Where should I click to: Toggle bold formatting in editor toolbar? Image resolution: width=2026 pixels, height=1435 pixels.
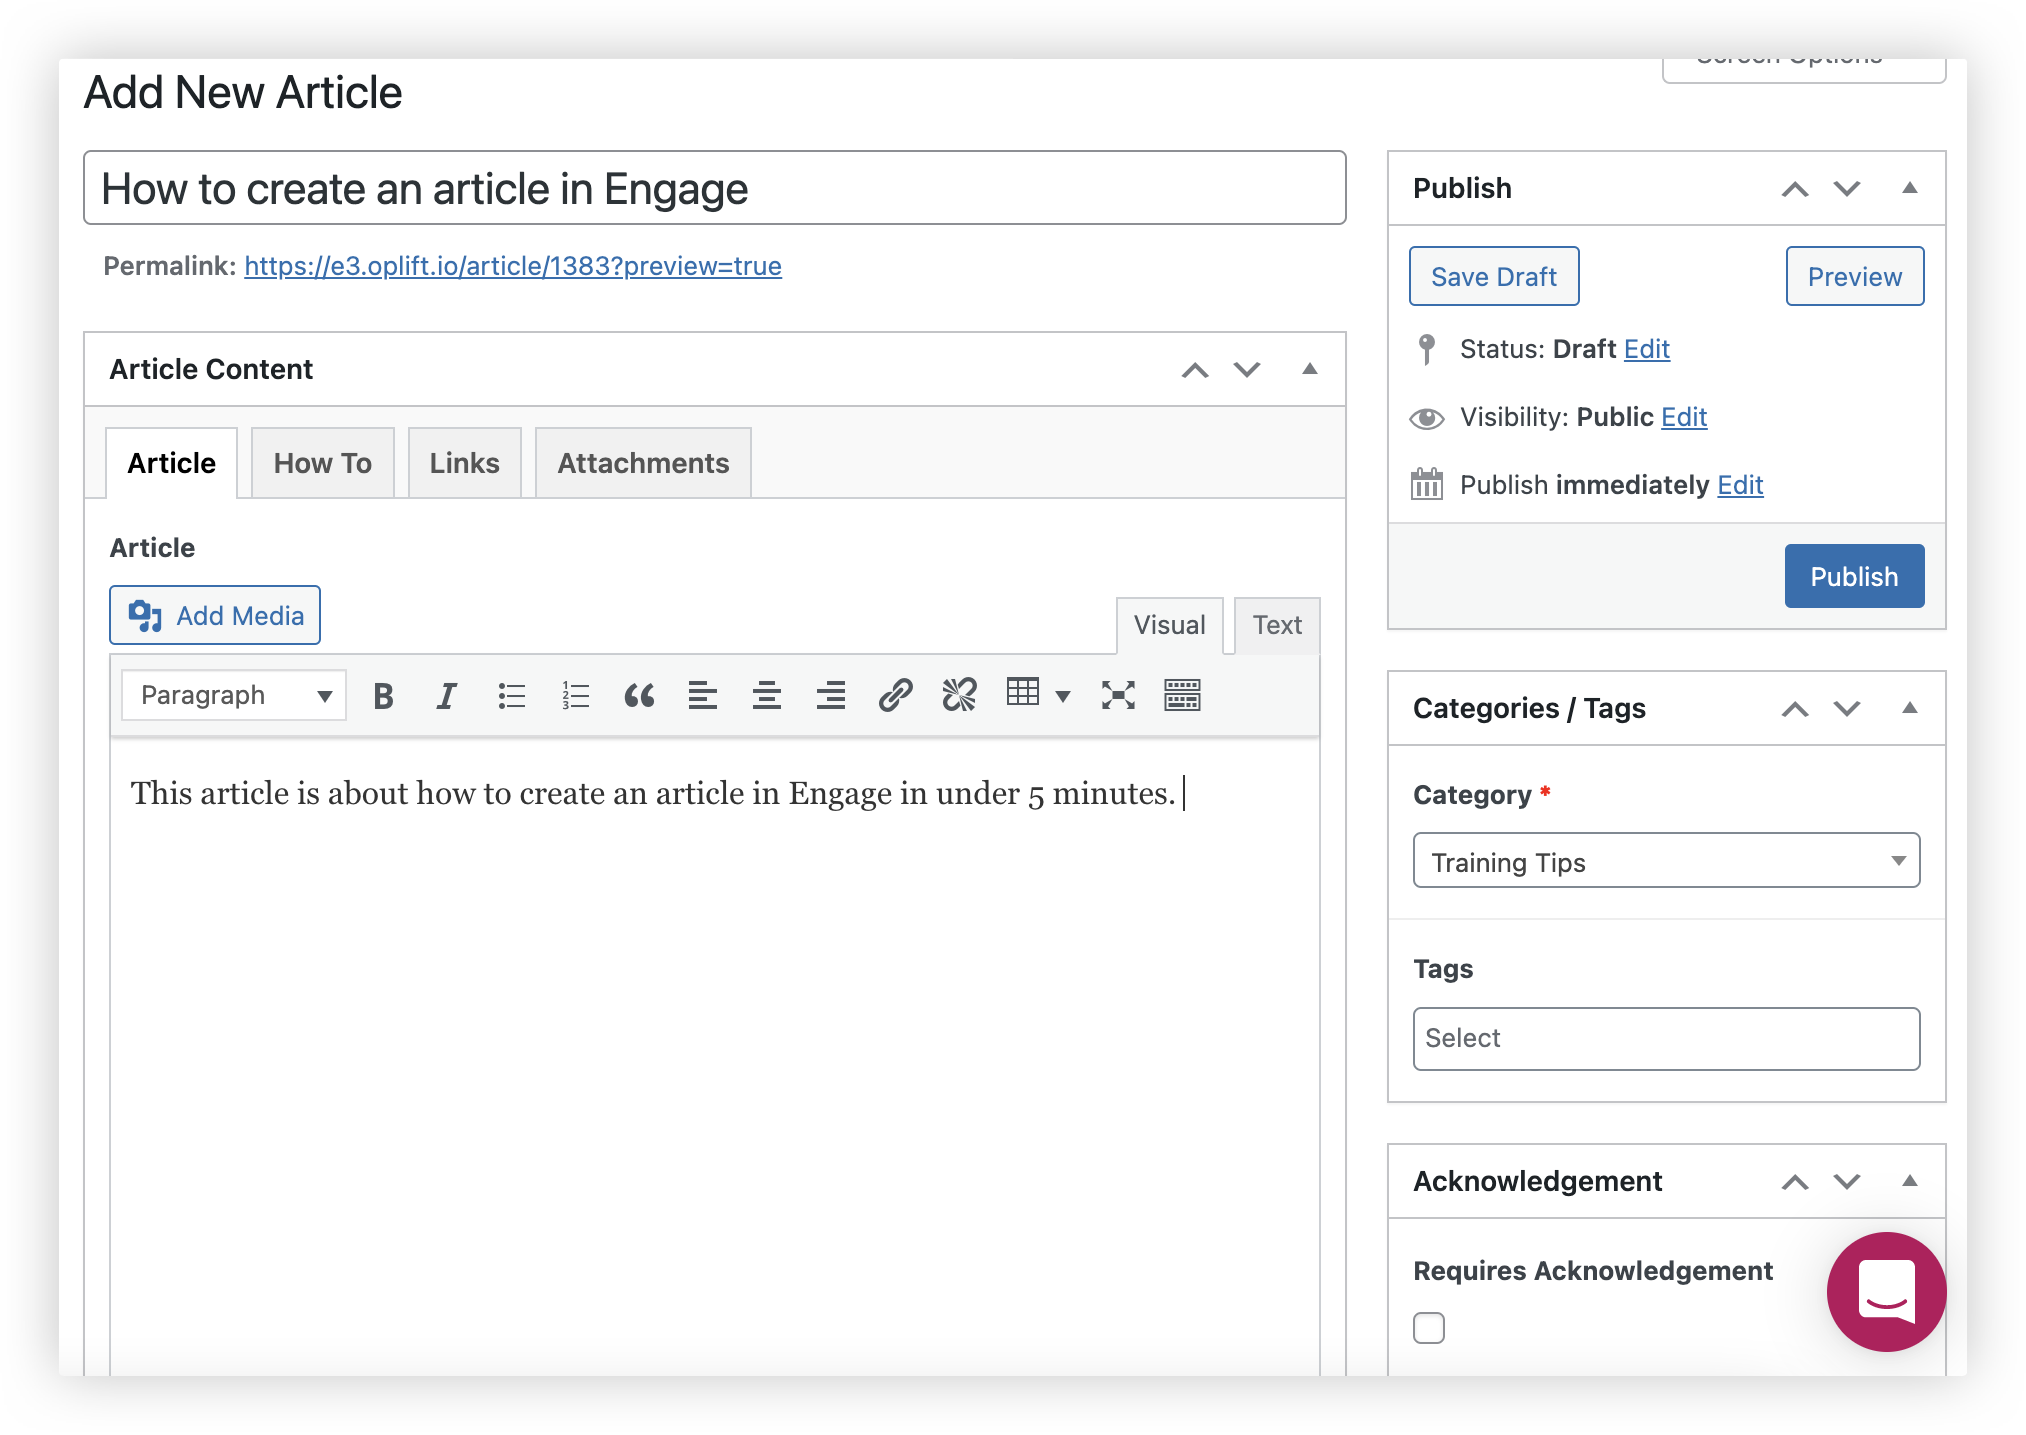point(383,695)
